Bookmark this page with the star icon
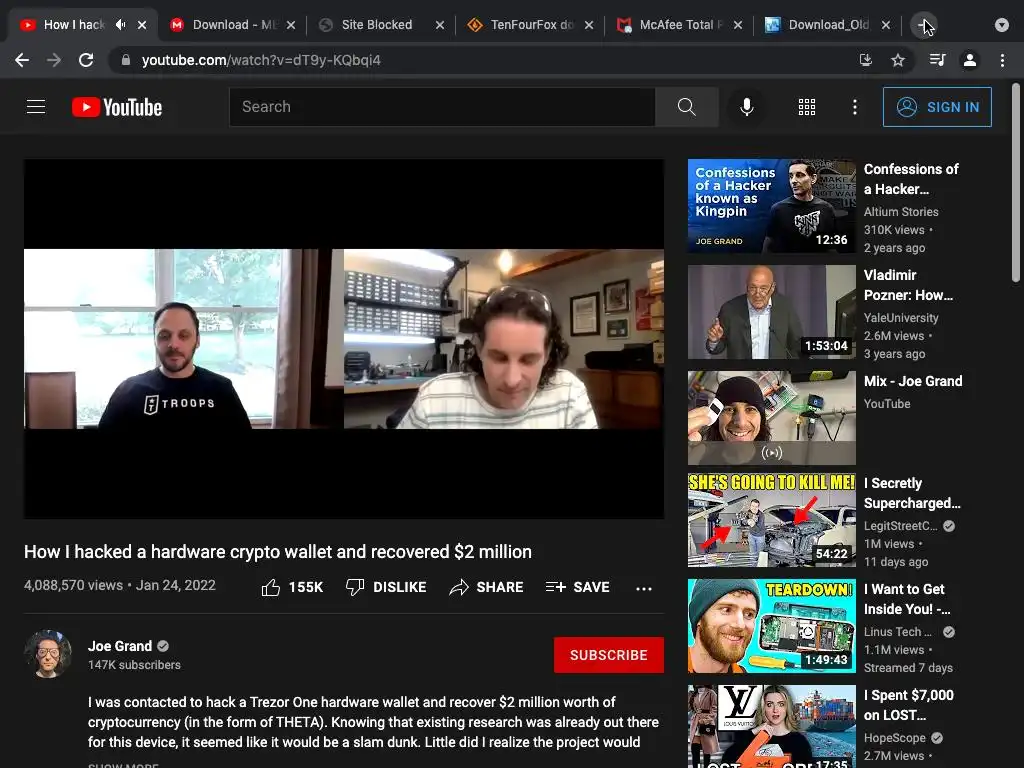 pyautogui.click(x=898, y=60)
